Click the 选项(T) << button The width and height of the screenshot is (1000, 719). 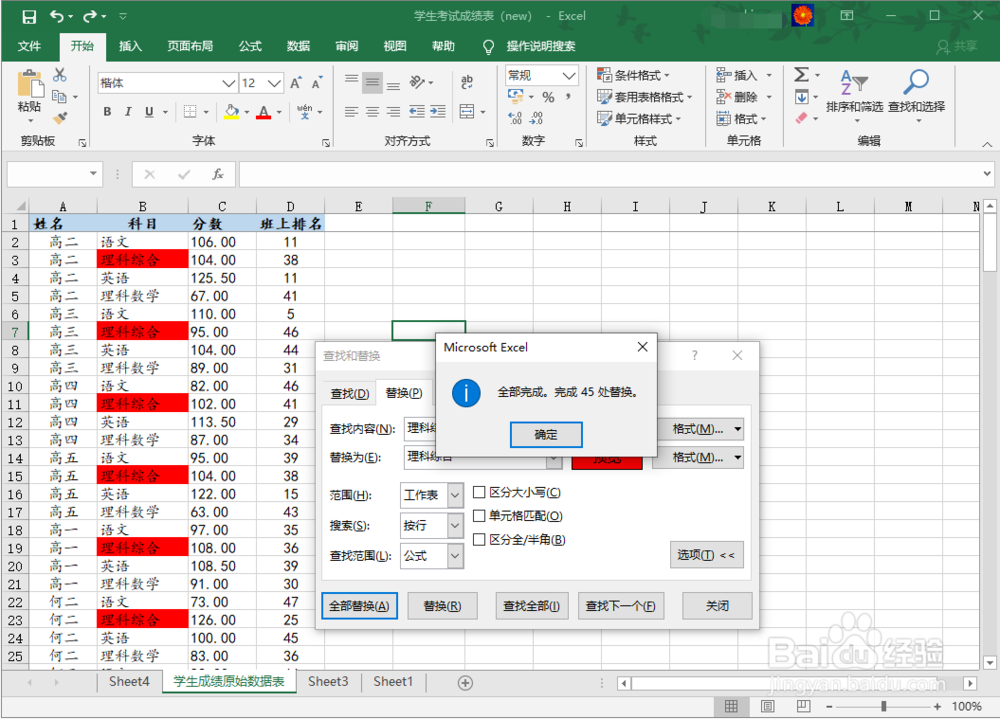pyautogui.click(x=706, y=555)
